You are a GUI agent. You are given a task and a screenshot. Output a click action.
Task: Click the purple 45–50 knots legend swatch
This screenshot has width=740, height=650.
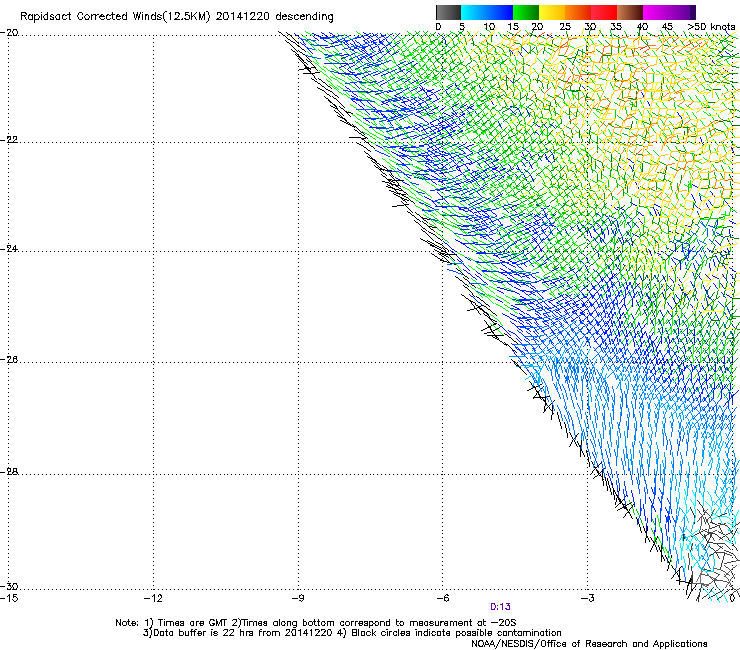pos(682,12)
